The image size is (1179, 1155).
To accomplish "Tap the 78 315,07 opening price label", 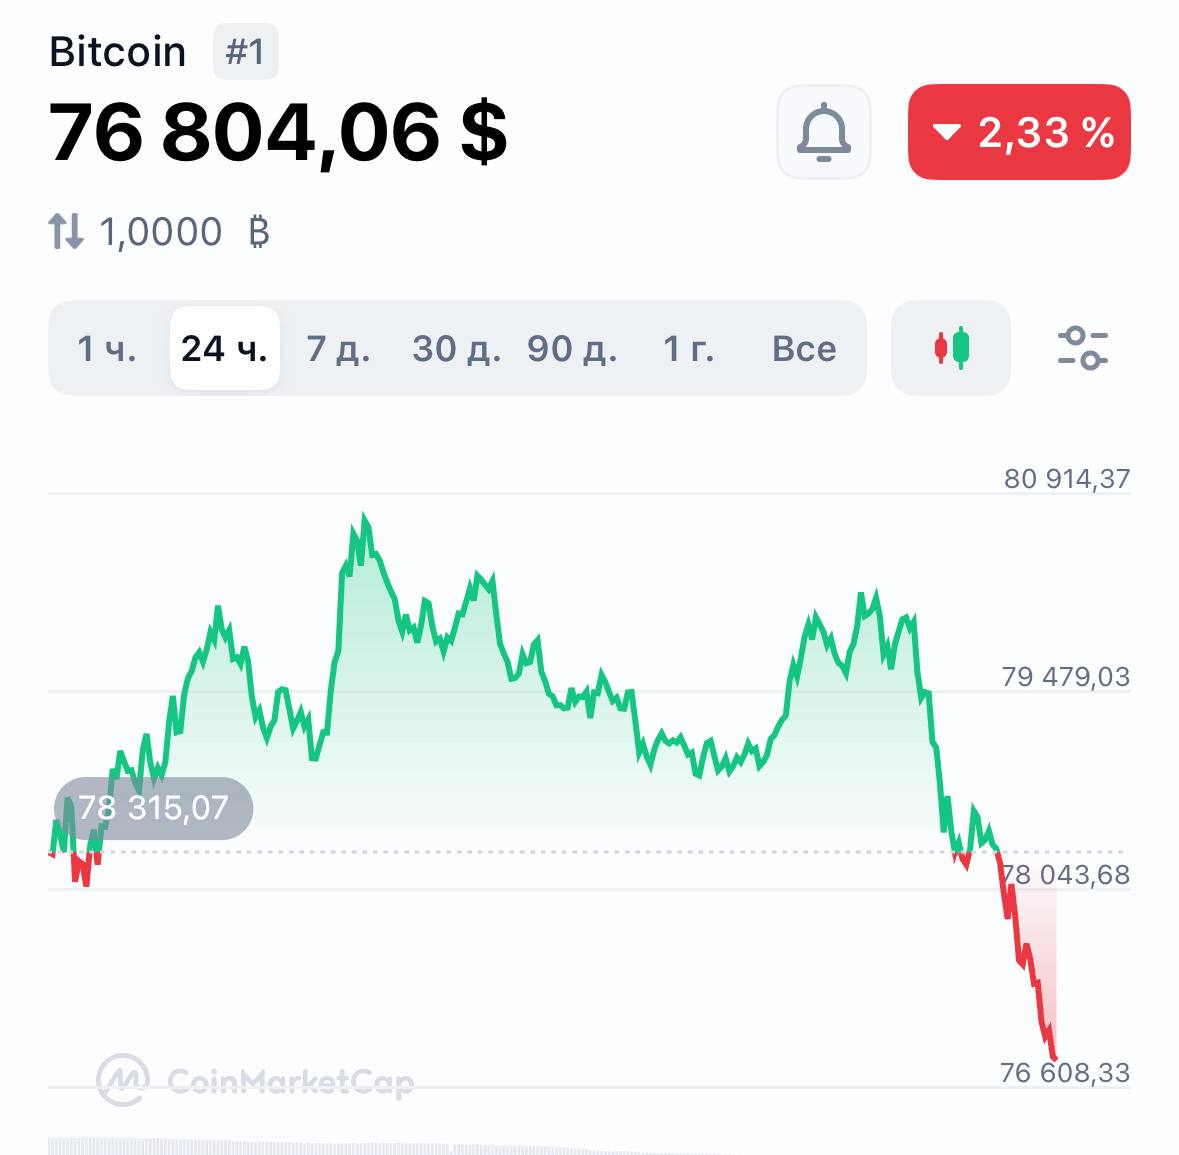I will 153,808.
